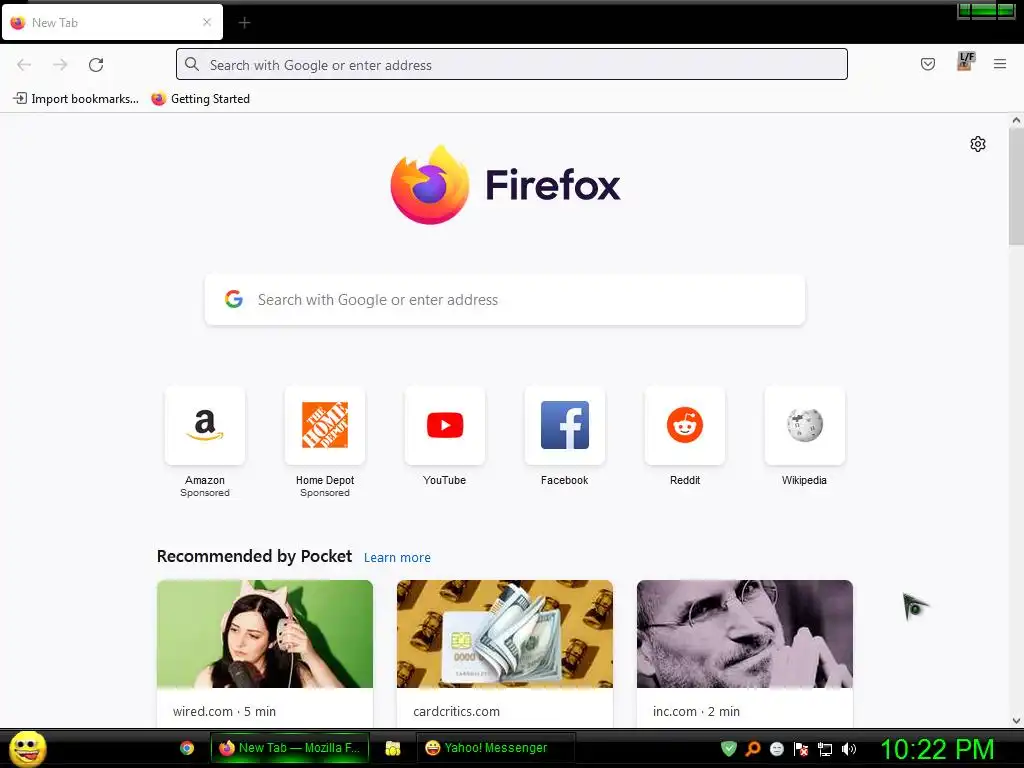Click the Recommended by Pocket heading
Screen dimensions: 1024x768
coord(254,556)
